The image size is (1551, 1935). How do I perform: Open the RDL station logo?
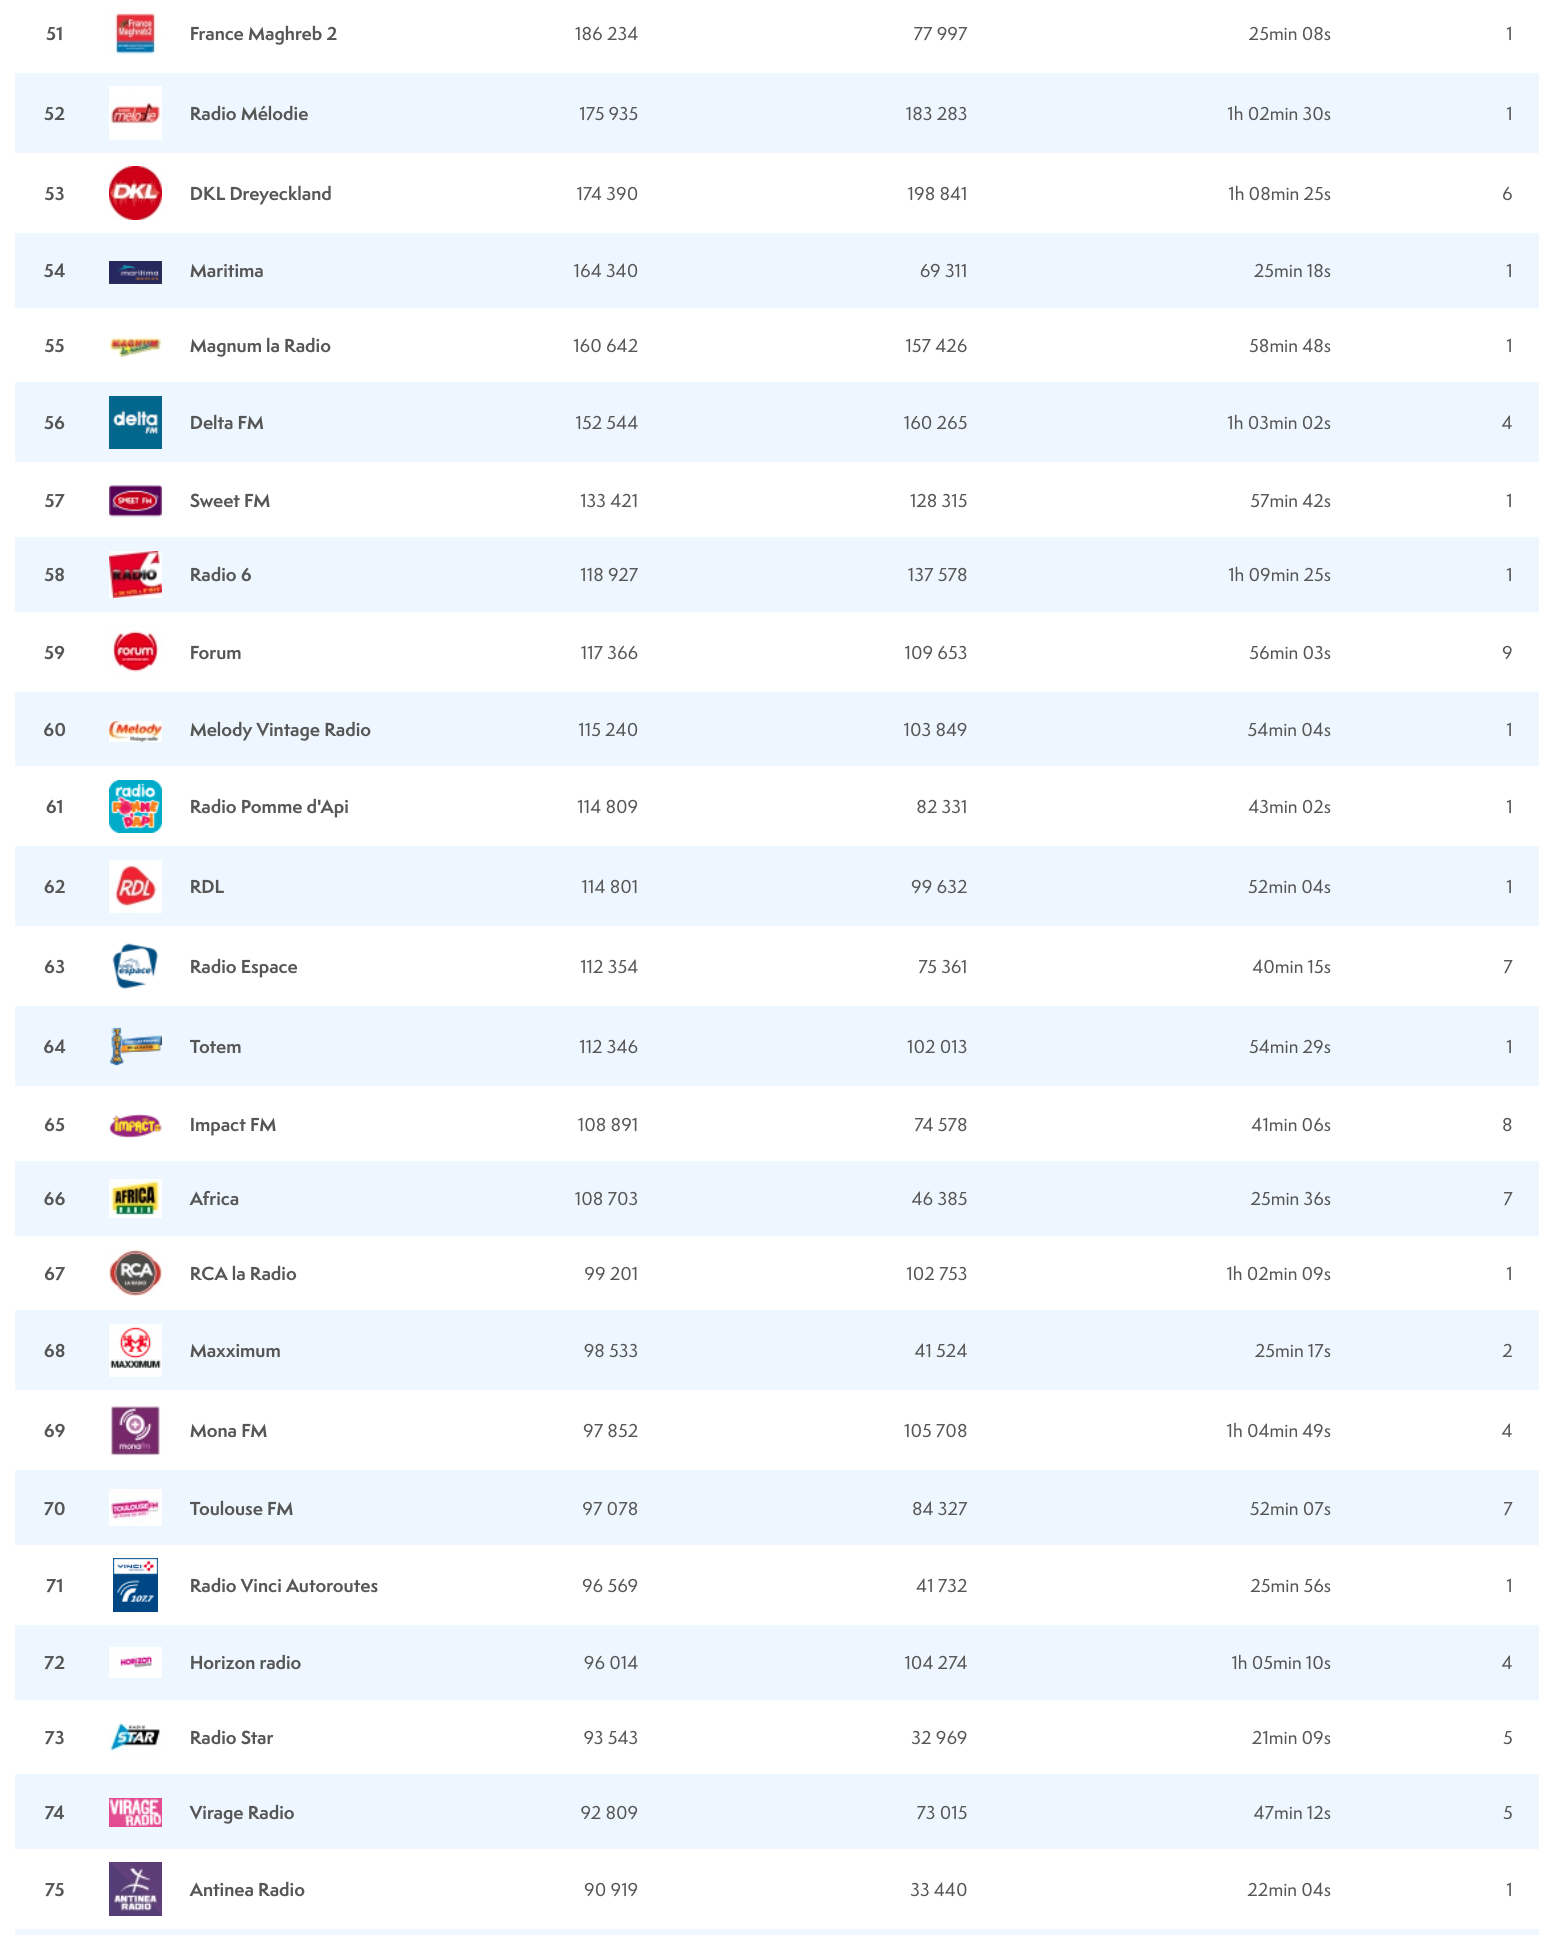click(135, 886)
